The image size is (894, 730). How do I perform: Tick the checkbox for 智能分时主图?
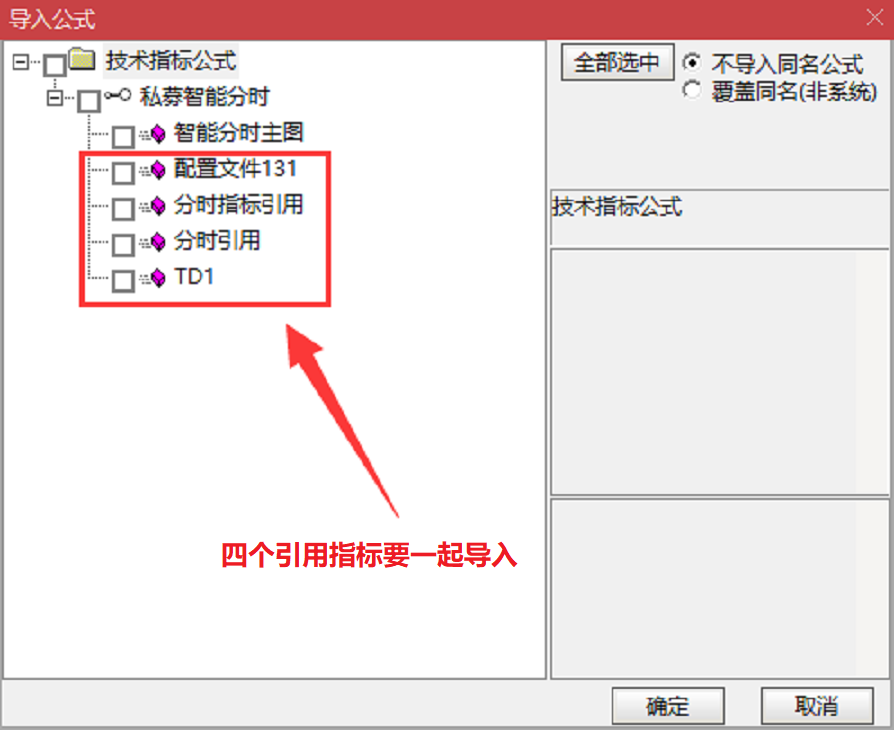123,137
